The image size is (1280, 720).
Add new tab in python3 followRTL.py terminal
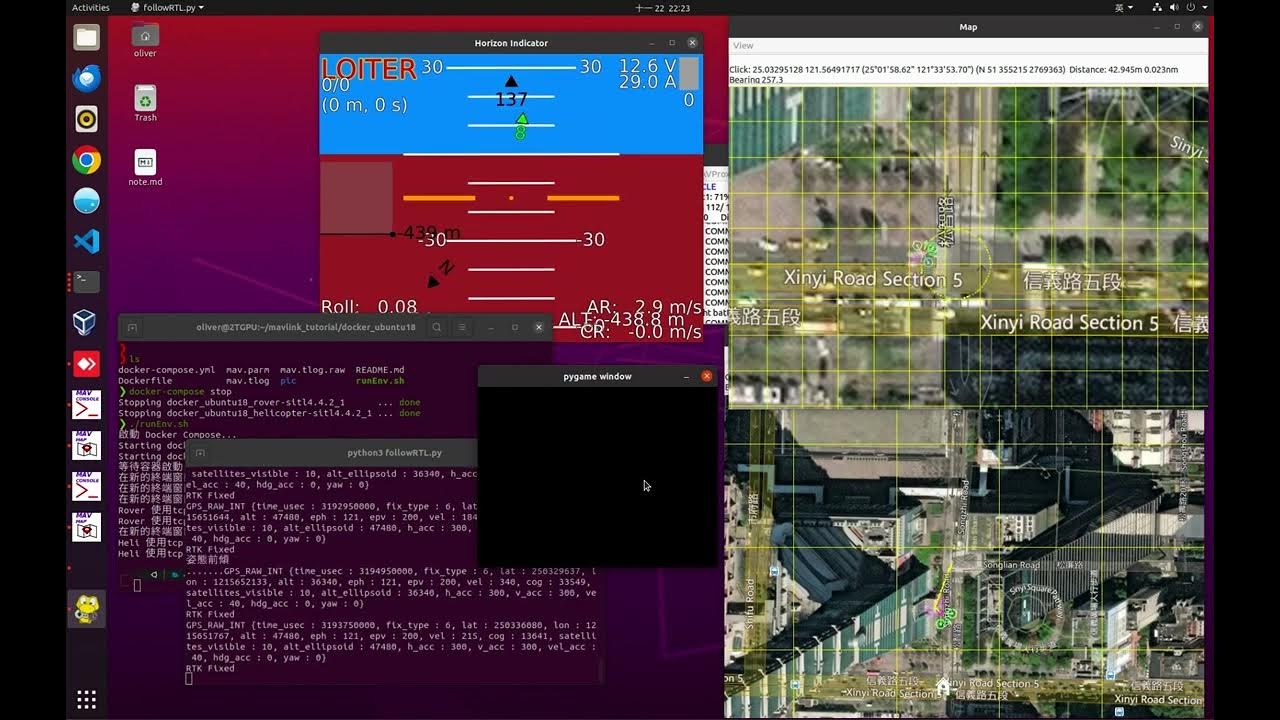[x=200, y=453]
